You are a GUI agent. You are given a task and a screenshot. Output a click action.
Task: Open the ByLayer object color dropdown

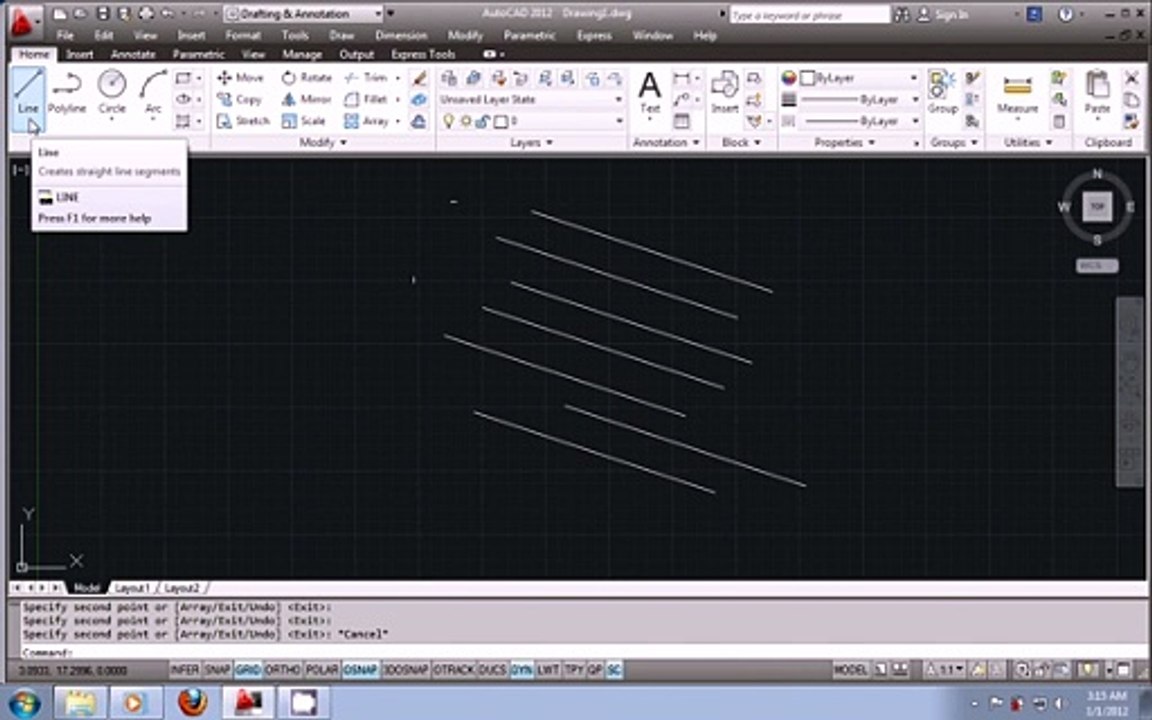(x=860, y=78)
